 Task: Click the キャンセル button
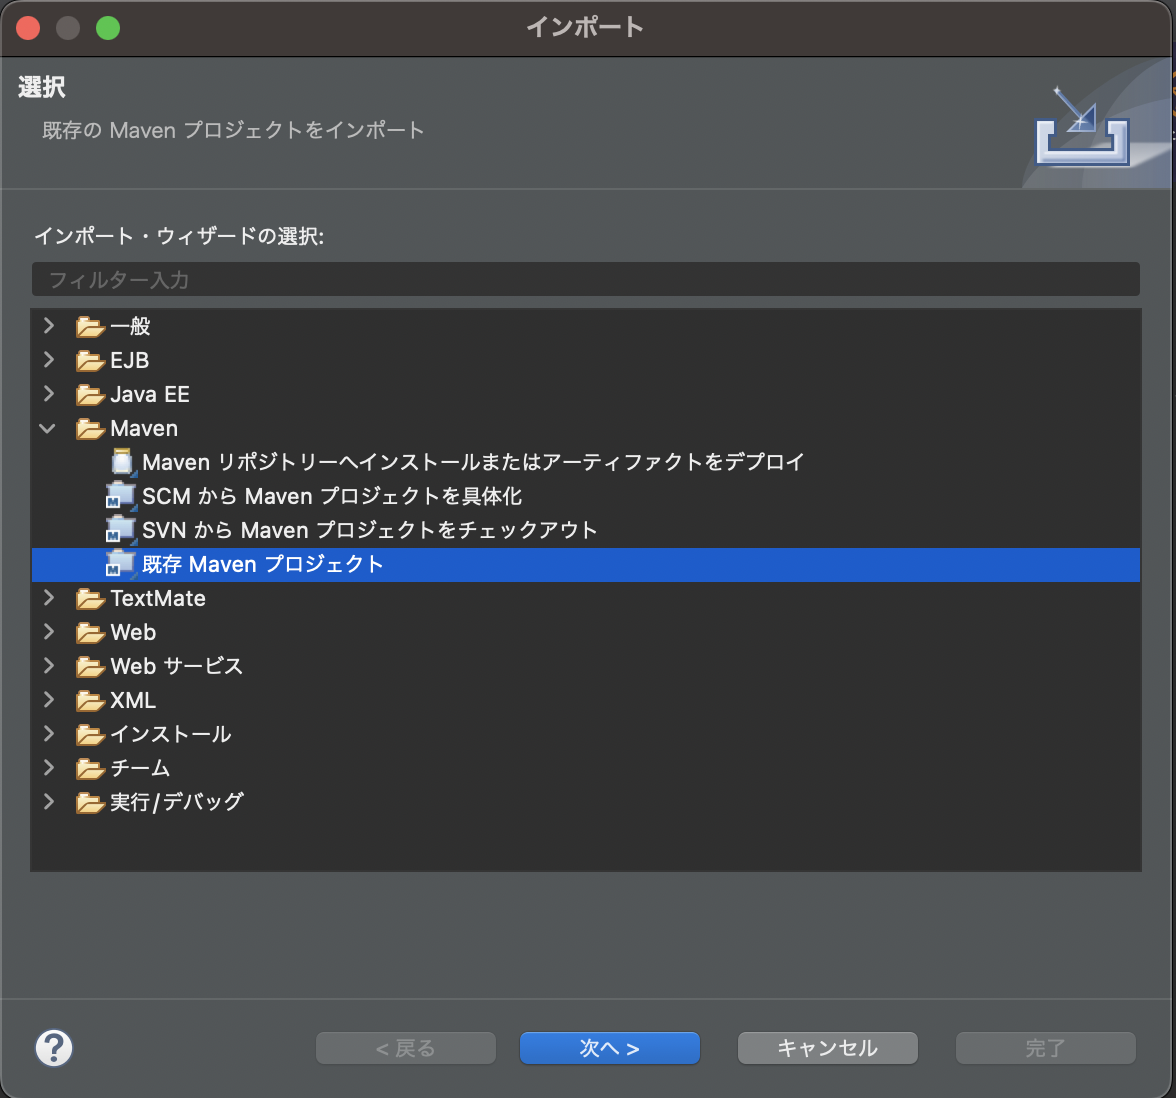827,1048
